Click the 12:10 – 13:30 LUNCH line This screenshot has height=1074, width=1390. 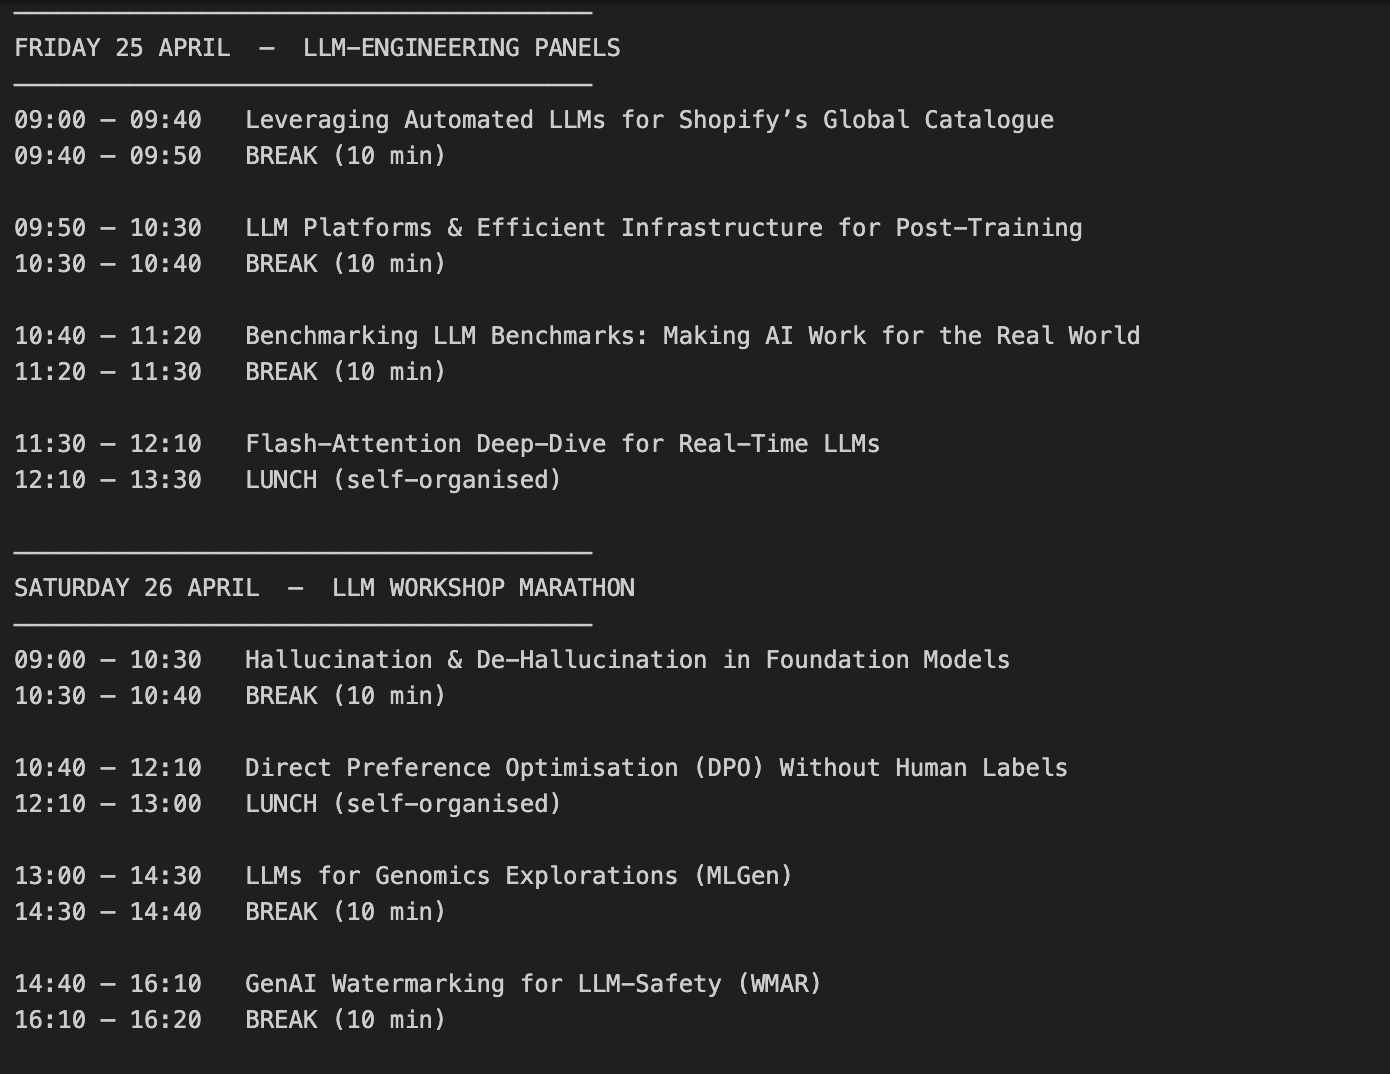[x=288, y=479]
